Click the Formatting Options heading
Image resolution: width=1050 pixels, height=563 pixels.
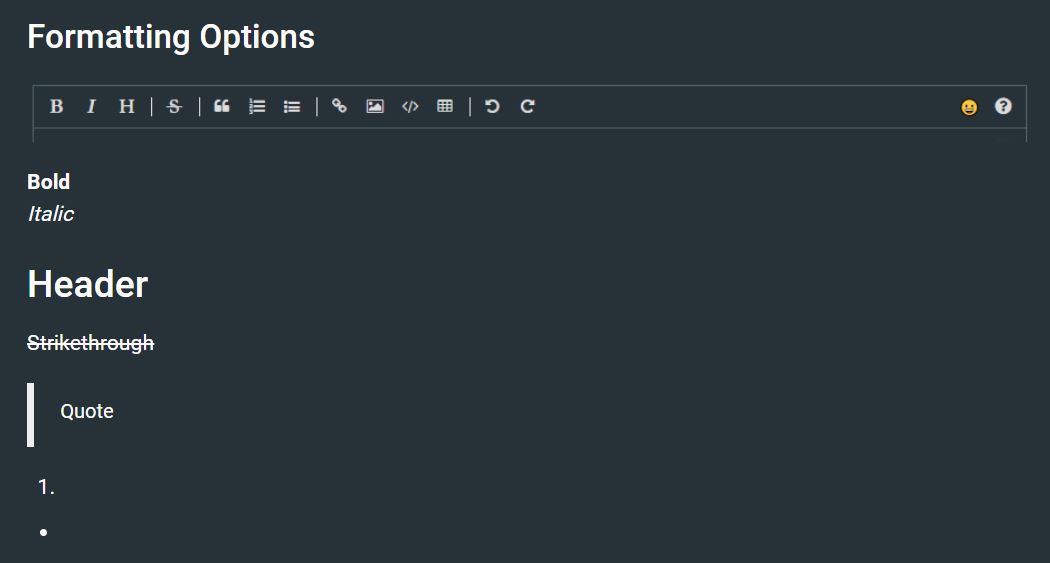point(171,37)
